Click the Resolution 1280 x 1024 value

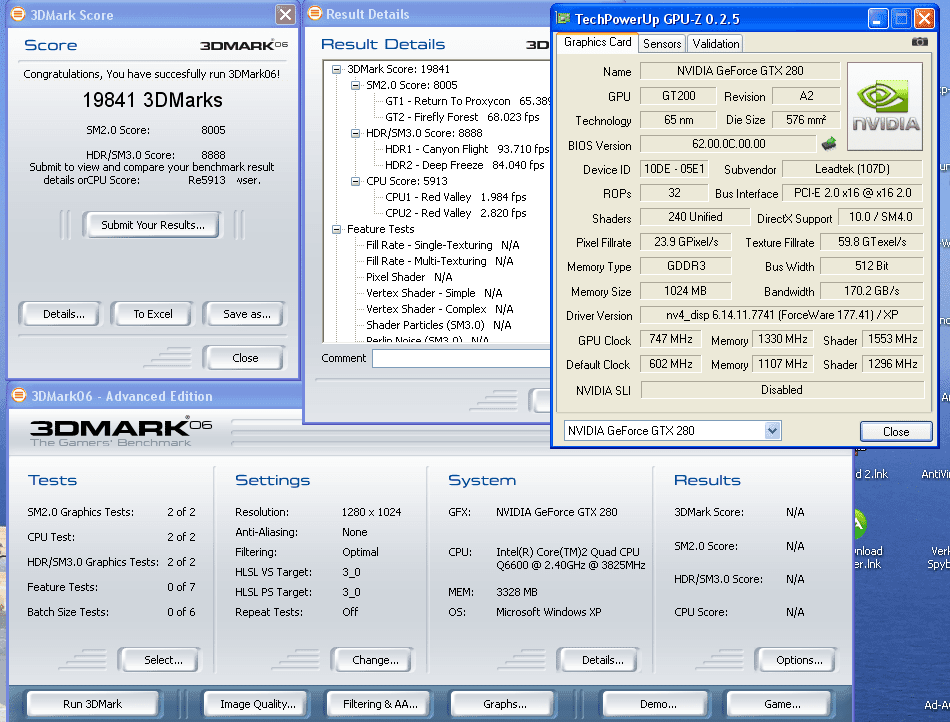coord(371,512)
